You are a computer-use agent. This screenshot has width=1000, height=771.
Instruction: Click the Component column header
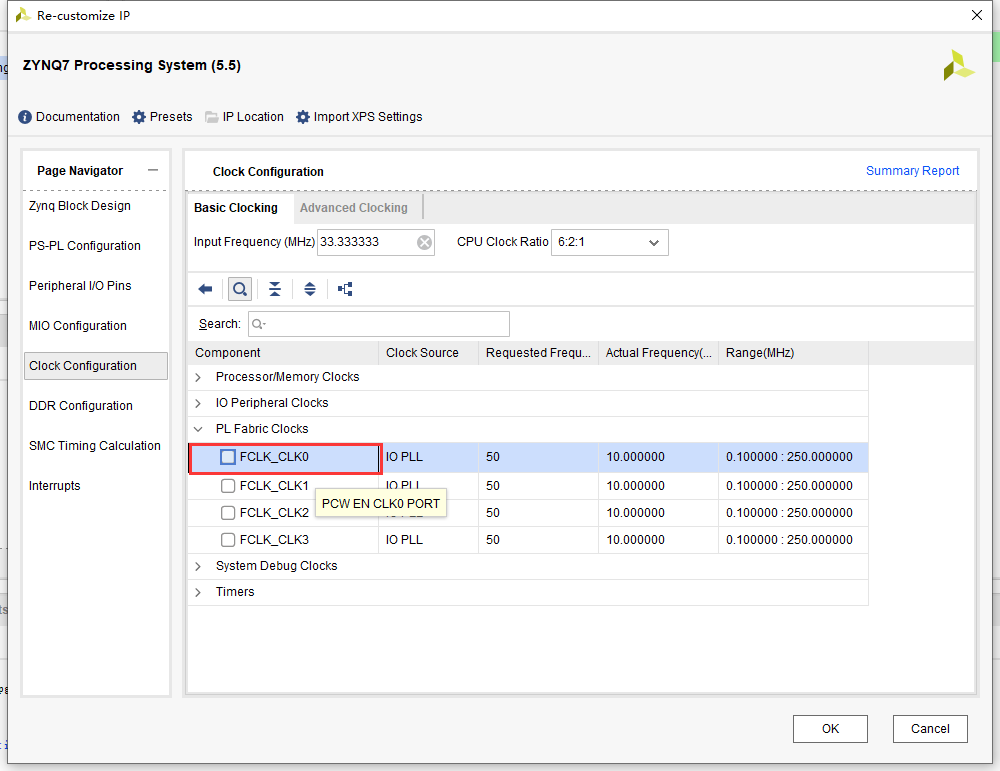pyautogui.click(x=283, y=353)
